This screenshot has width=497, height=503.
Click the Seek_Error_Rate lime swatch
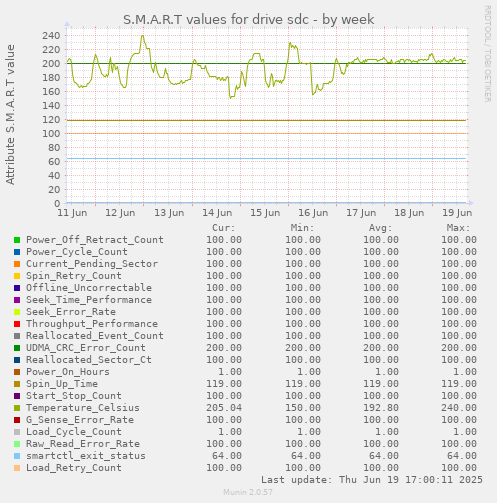17,312
